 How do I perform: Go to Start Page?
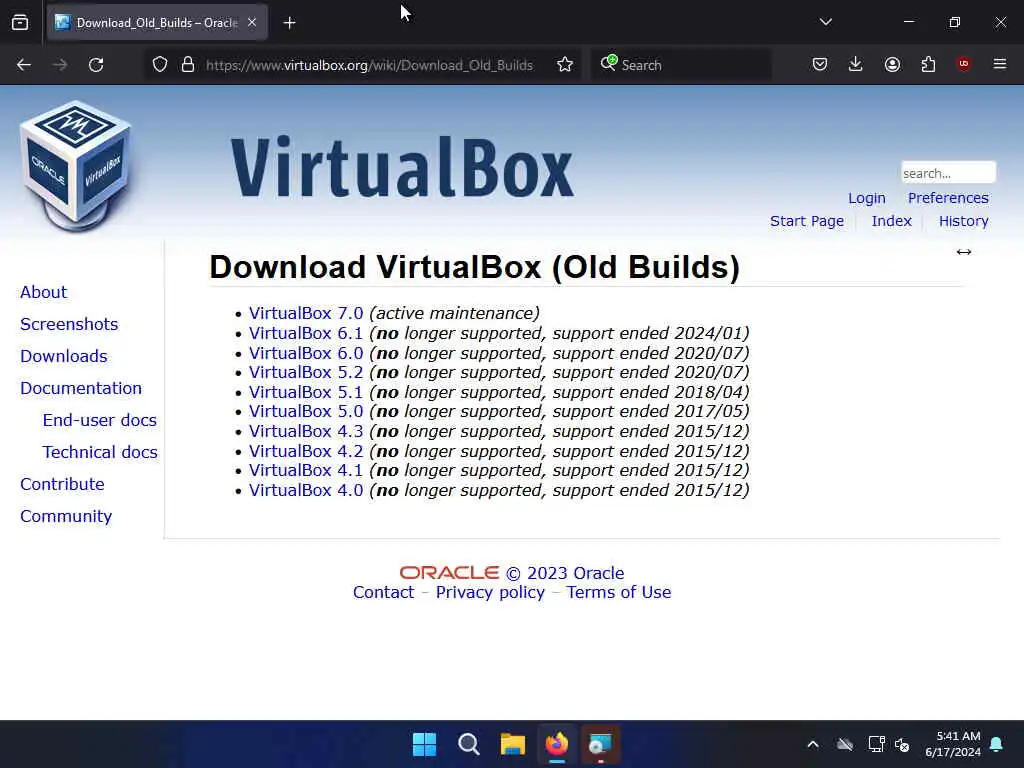pyautogui.click(x=807, y=221)
